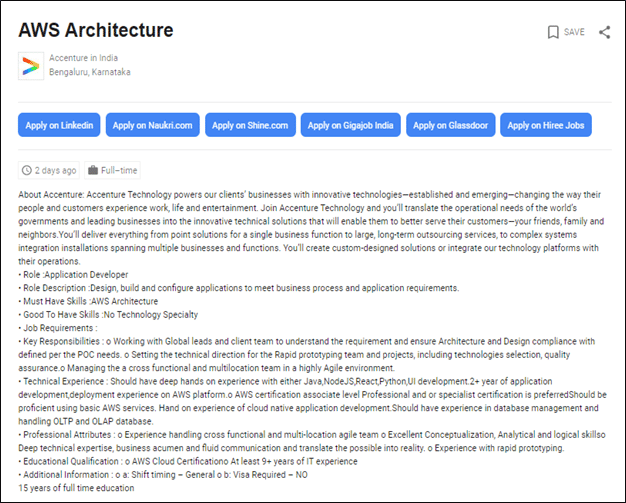This screenshot has width=626, height=503.
Task: Click the clock icon beside 2 days ago
Action: pyautogui.click(x=27, y=170)
